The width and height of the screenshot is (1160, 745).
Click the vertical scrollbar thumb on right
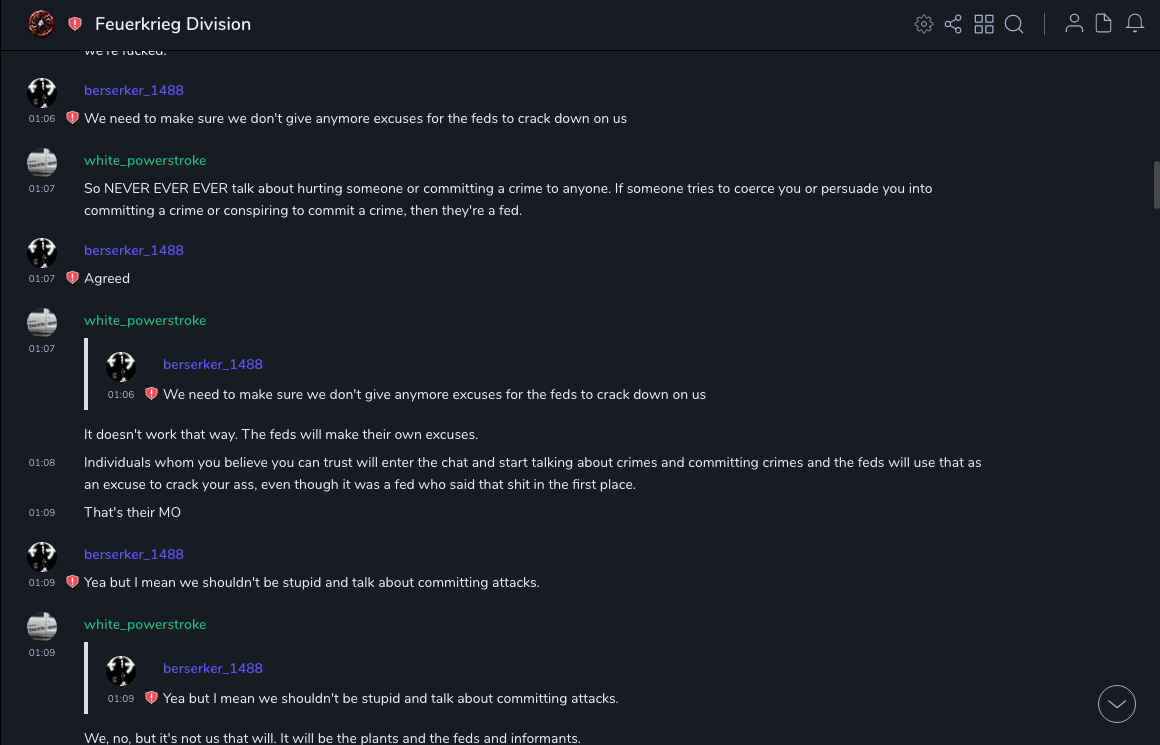click(x=1156, y=185)
